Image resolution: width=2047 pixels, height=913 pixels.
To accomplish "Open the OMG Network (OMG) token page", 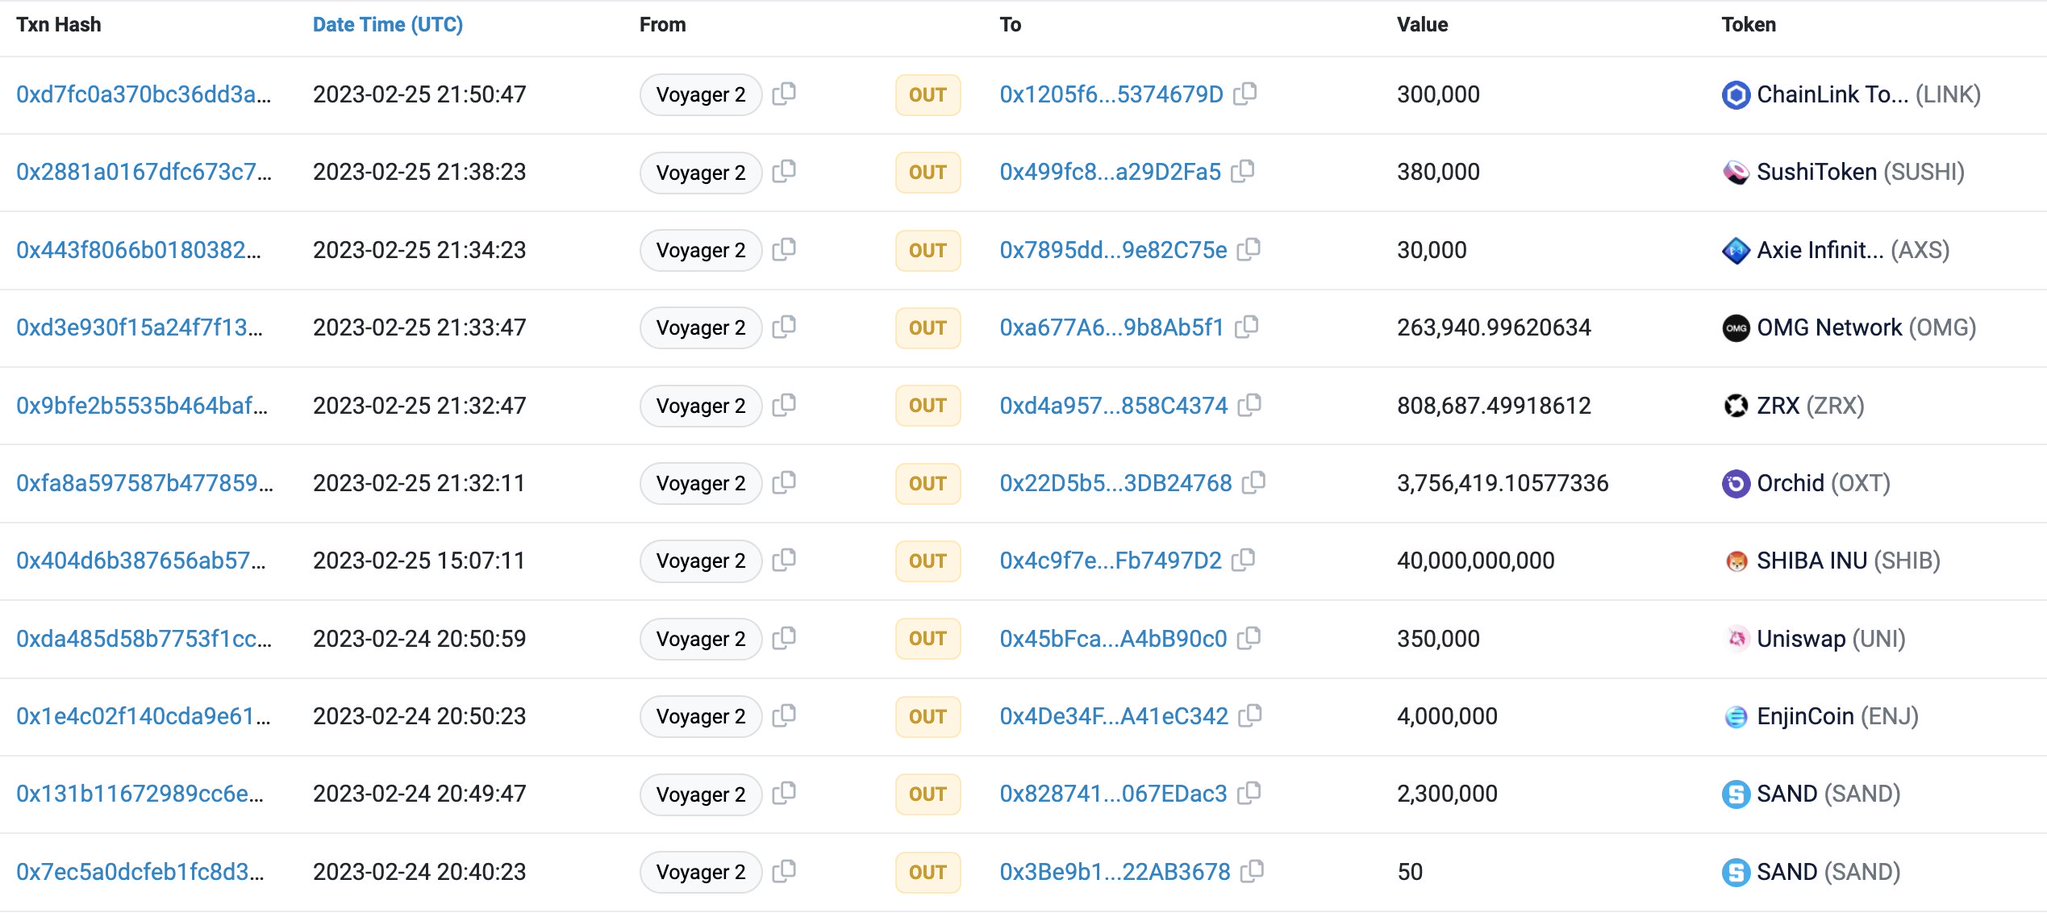I will pos(1866,327).
